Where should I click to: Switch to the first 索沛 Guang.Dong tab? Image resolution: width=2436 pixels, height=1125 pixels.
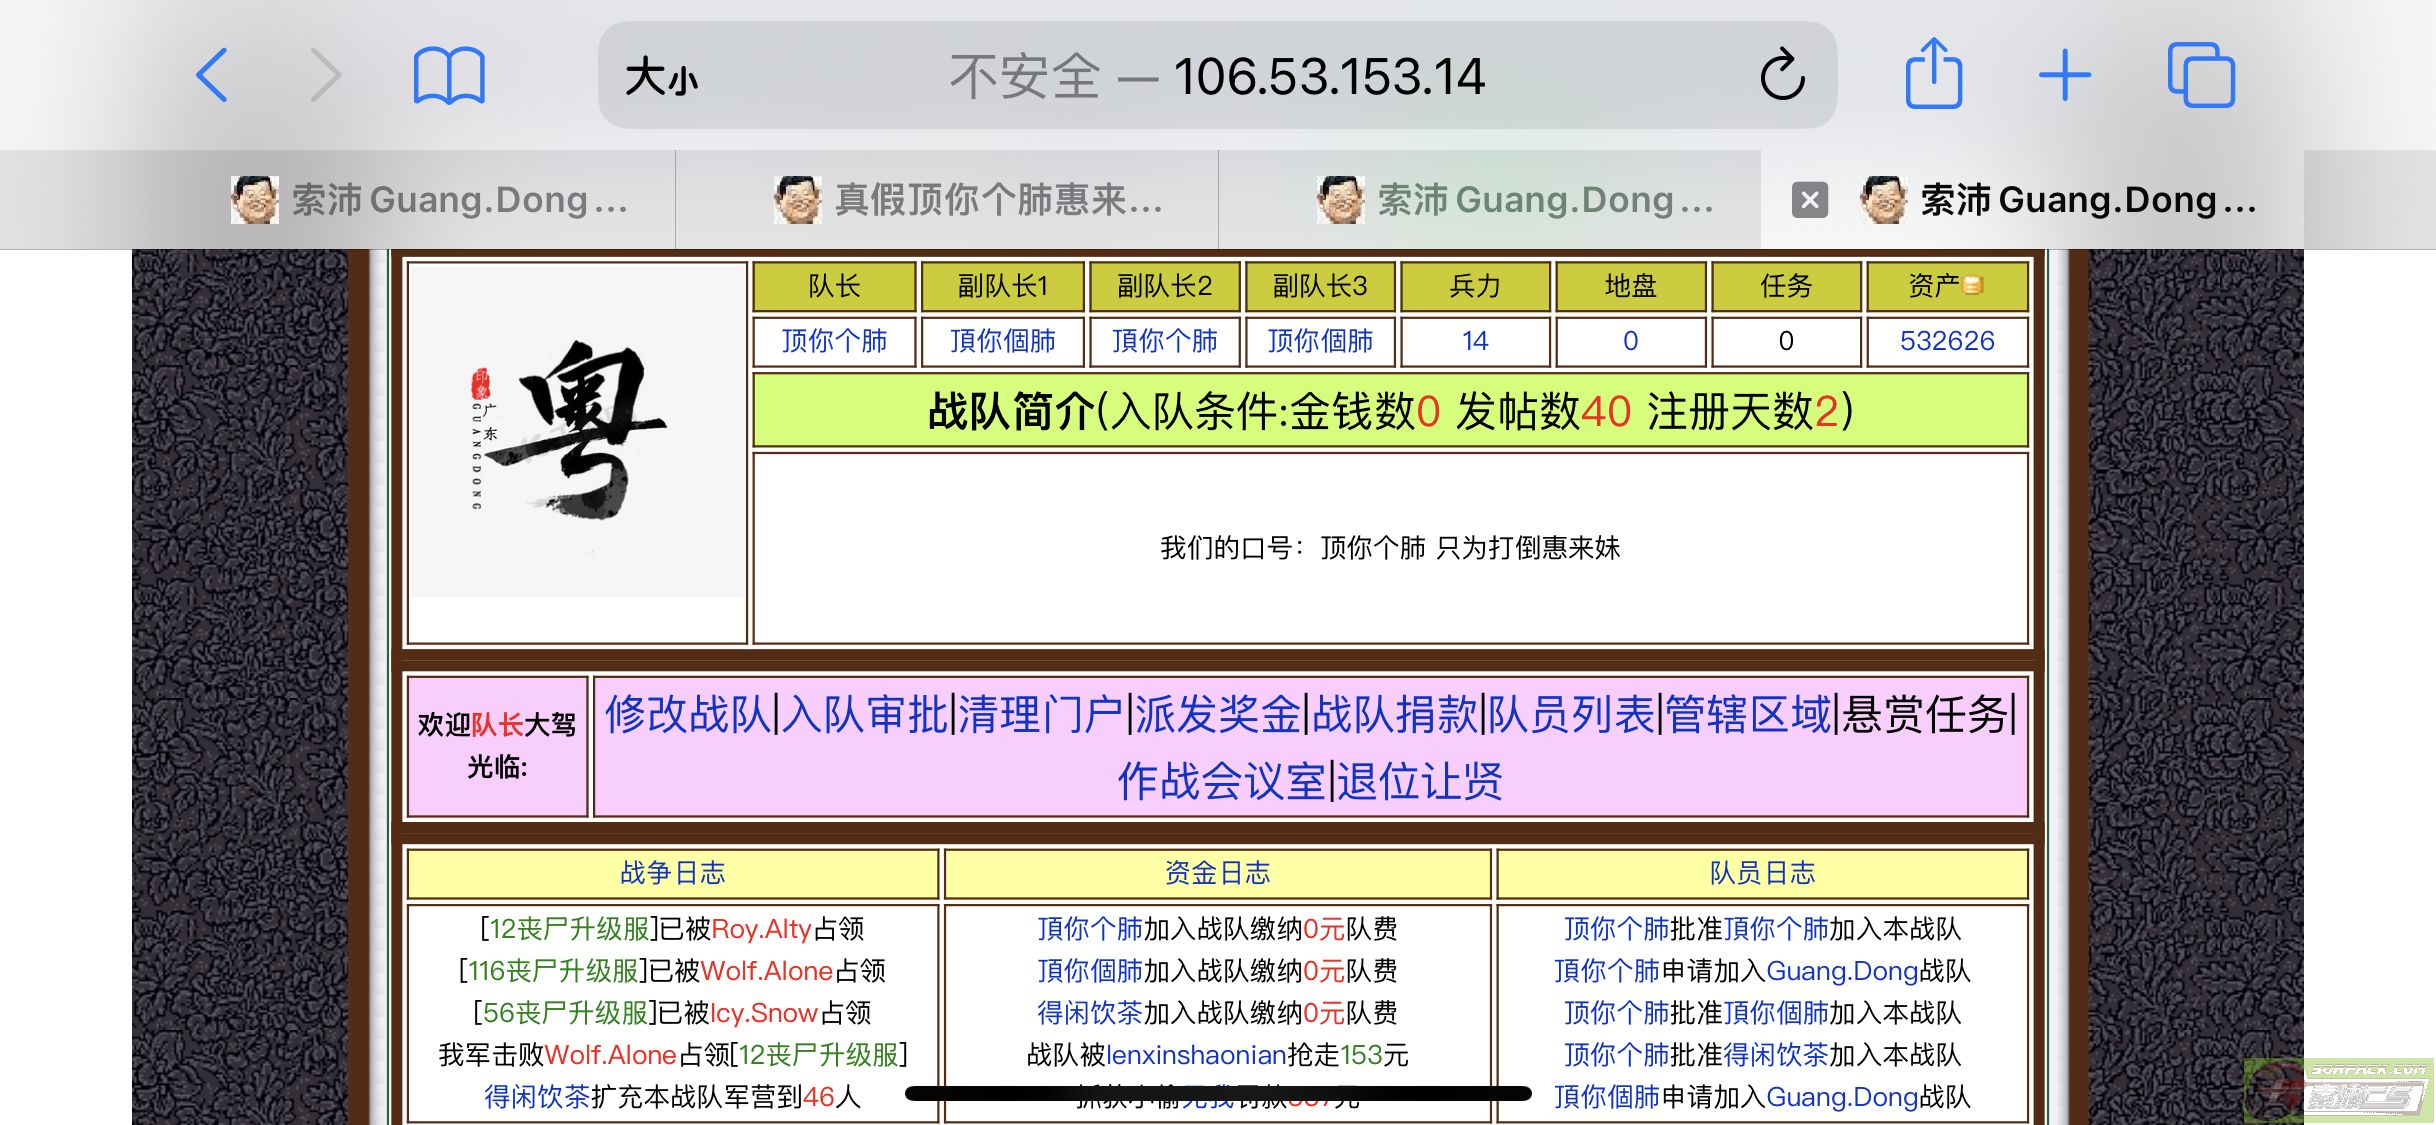point(430,200)
